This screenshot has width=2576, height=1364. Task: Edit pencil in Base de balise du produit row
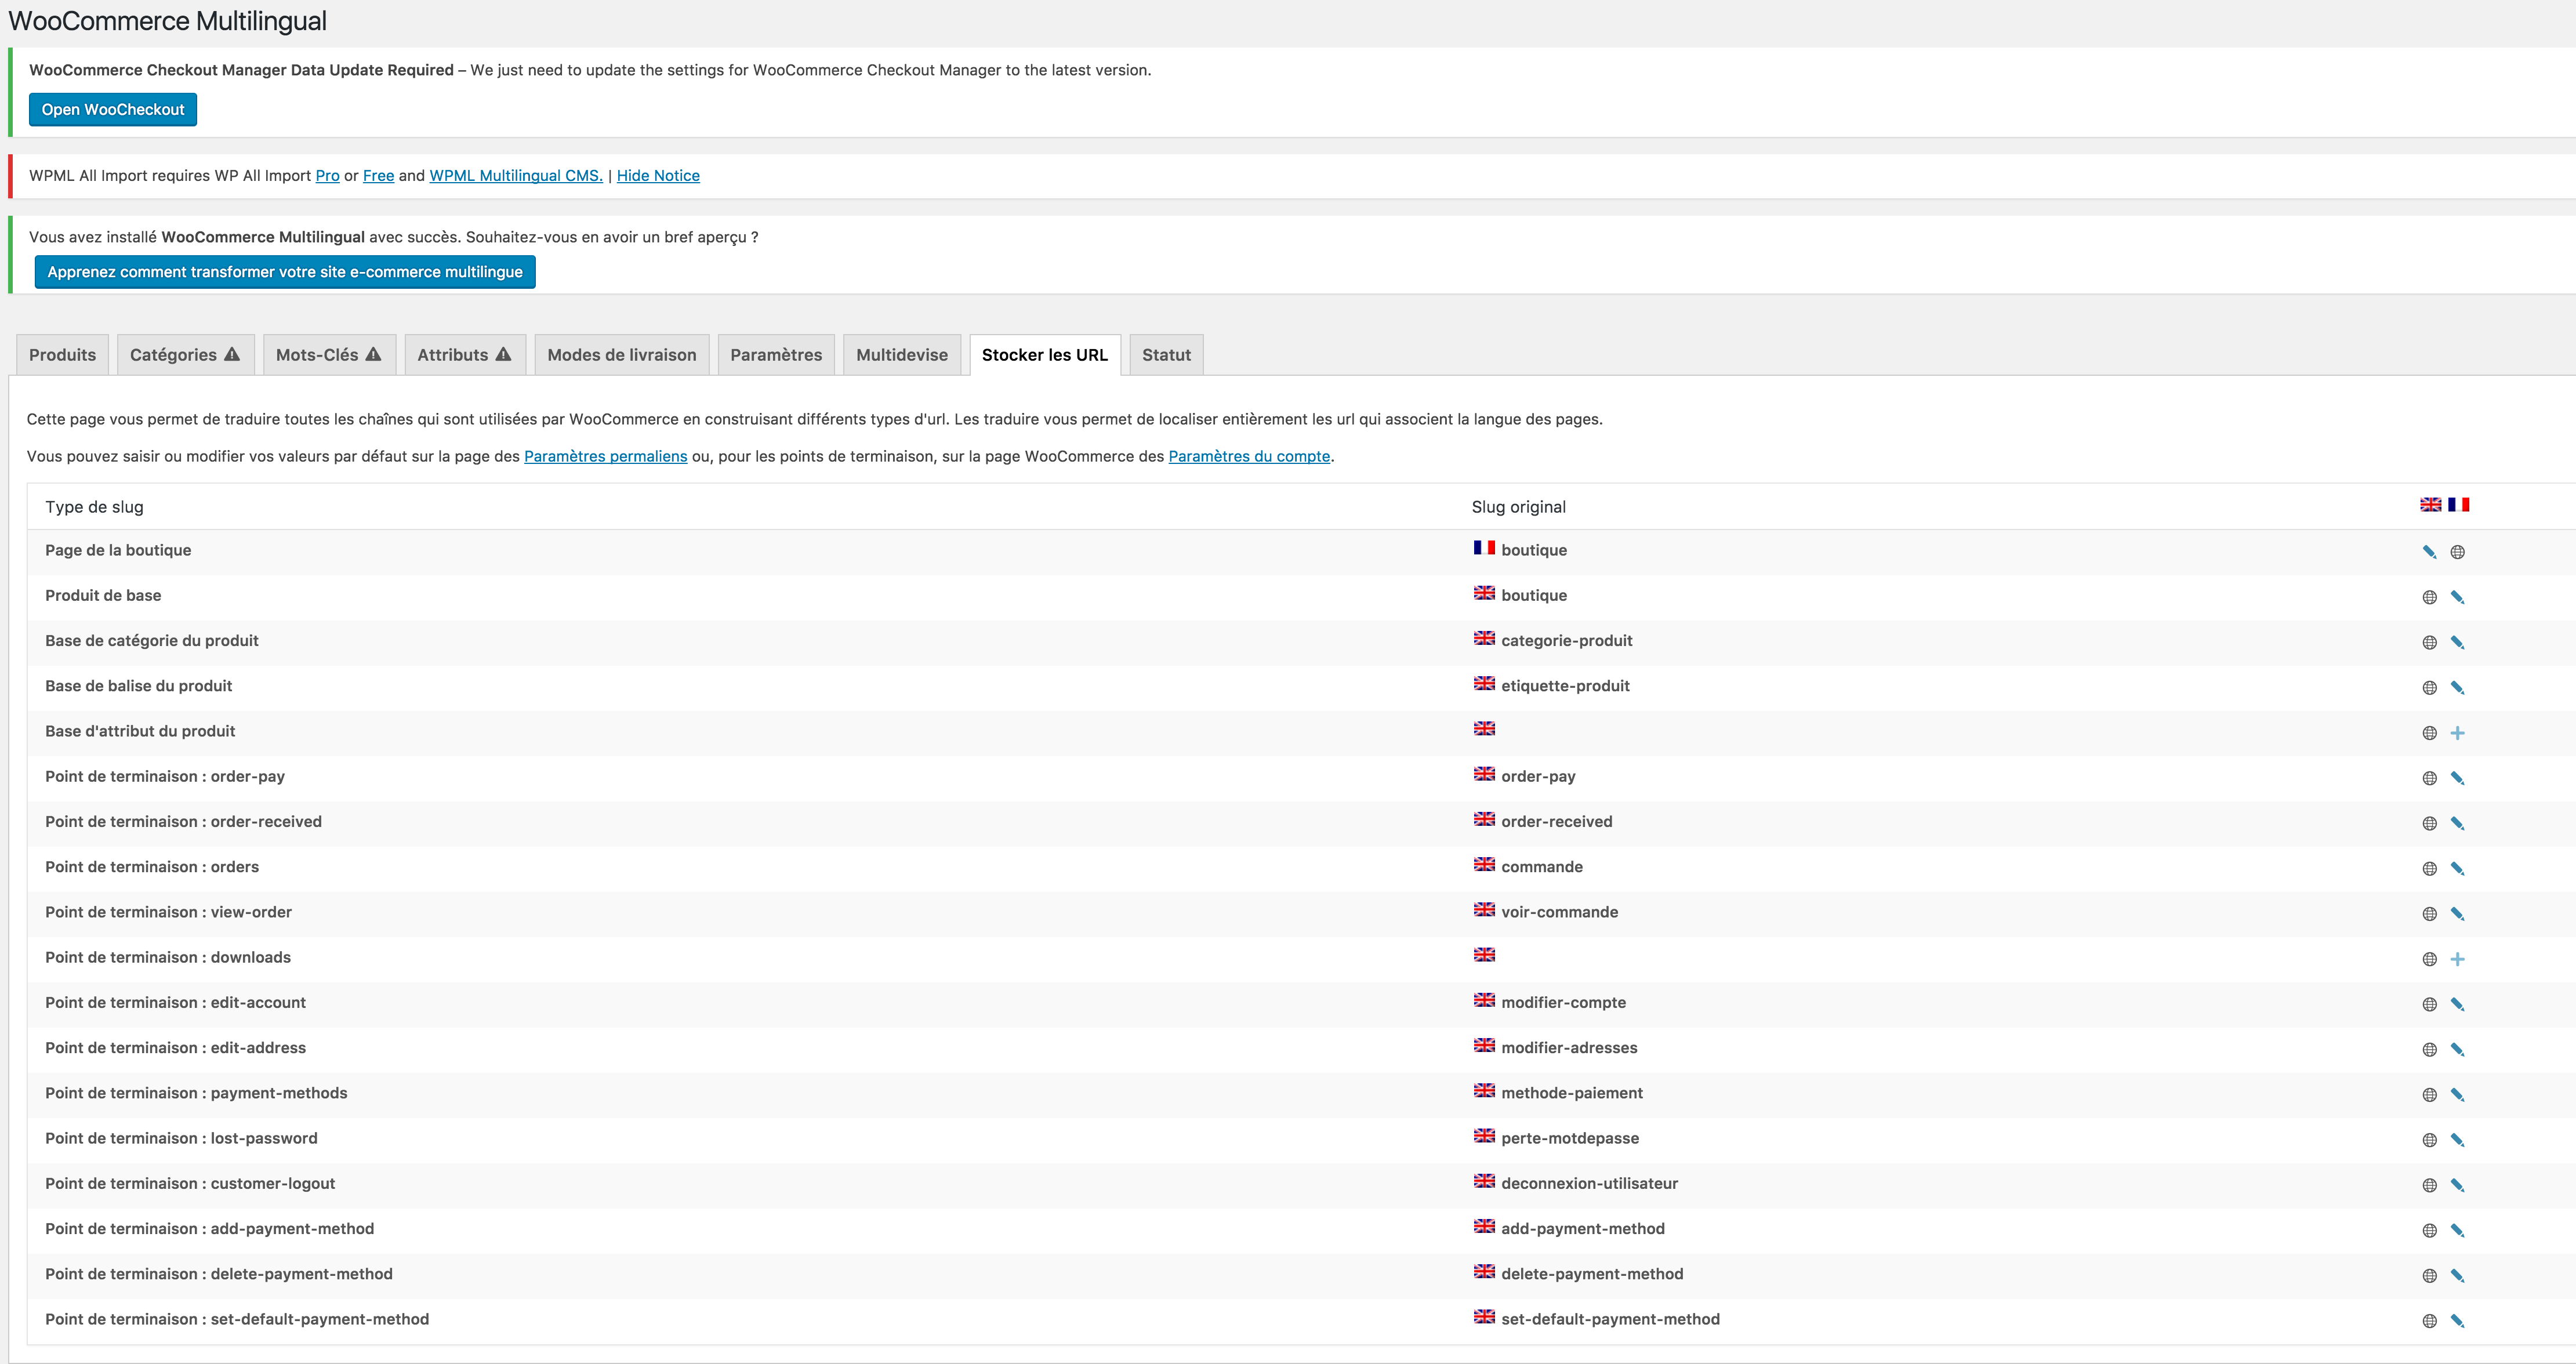point(2457,688)
